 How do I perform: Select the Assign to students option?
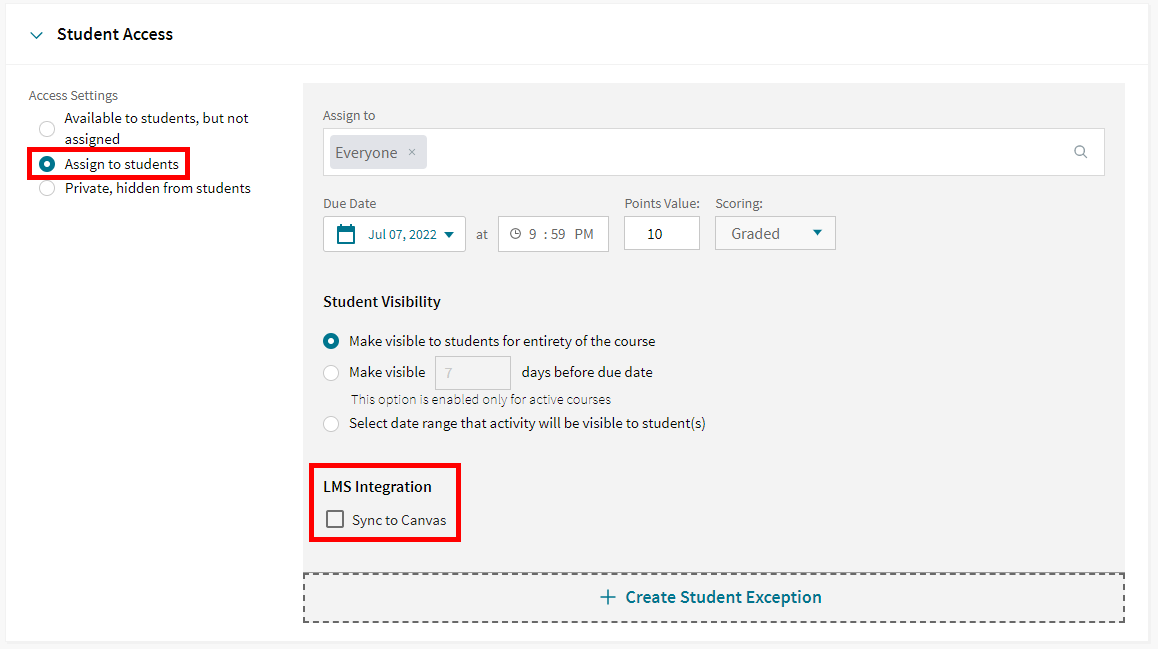click(46, 163)
